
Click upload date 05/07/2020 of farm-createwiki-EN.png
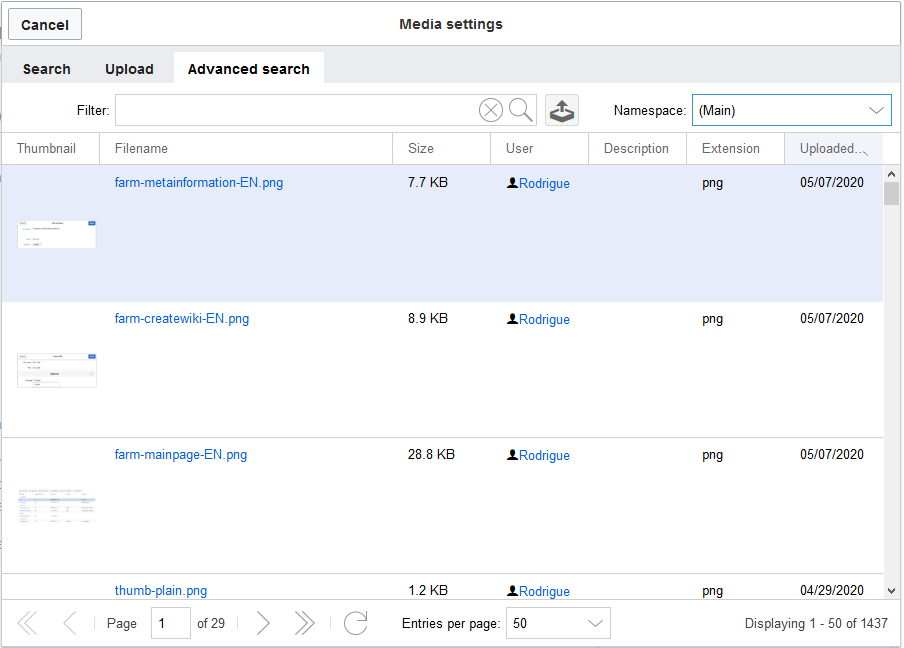point(832,319)
